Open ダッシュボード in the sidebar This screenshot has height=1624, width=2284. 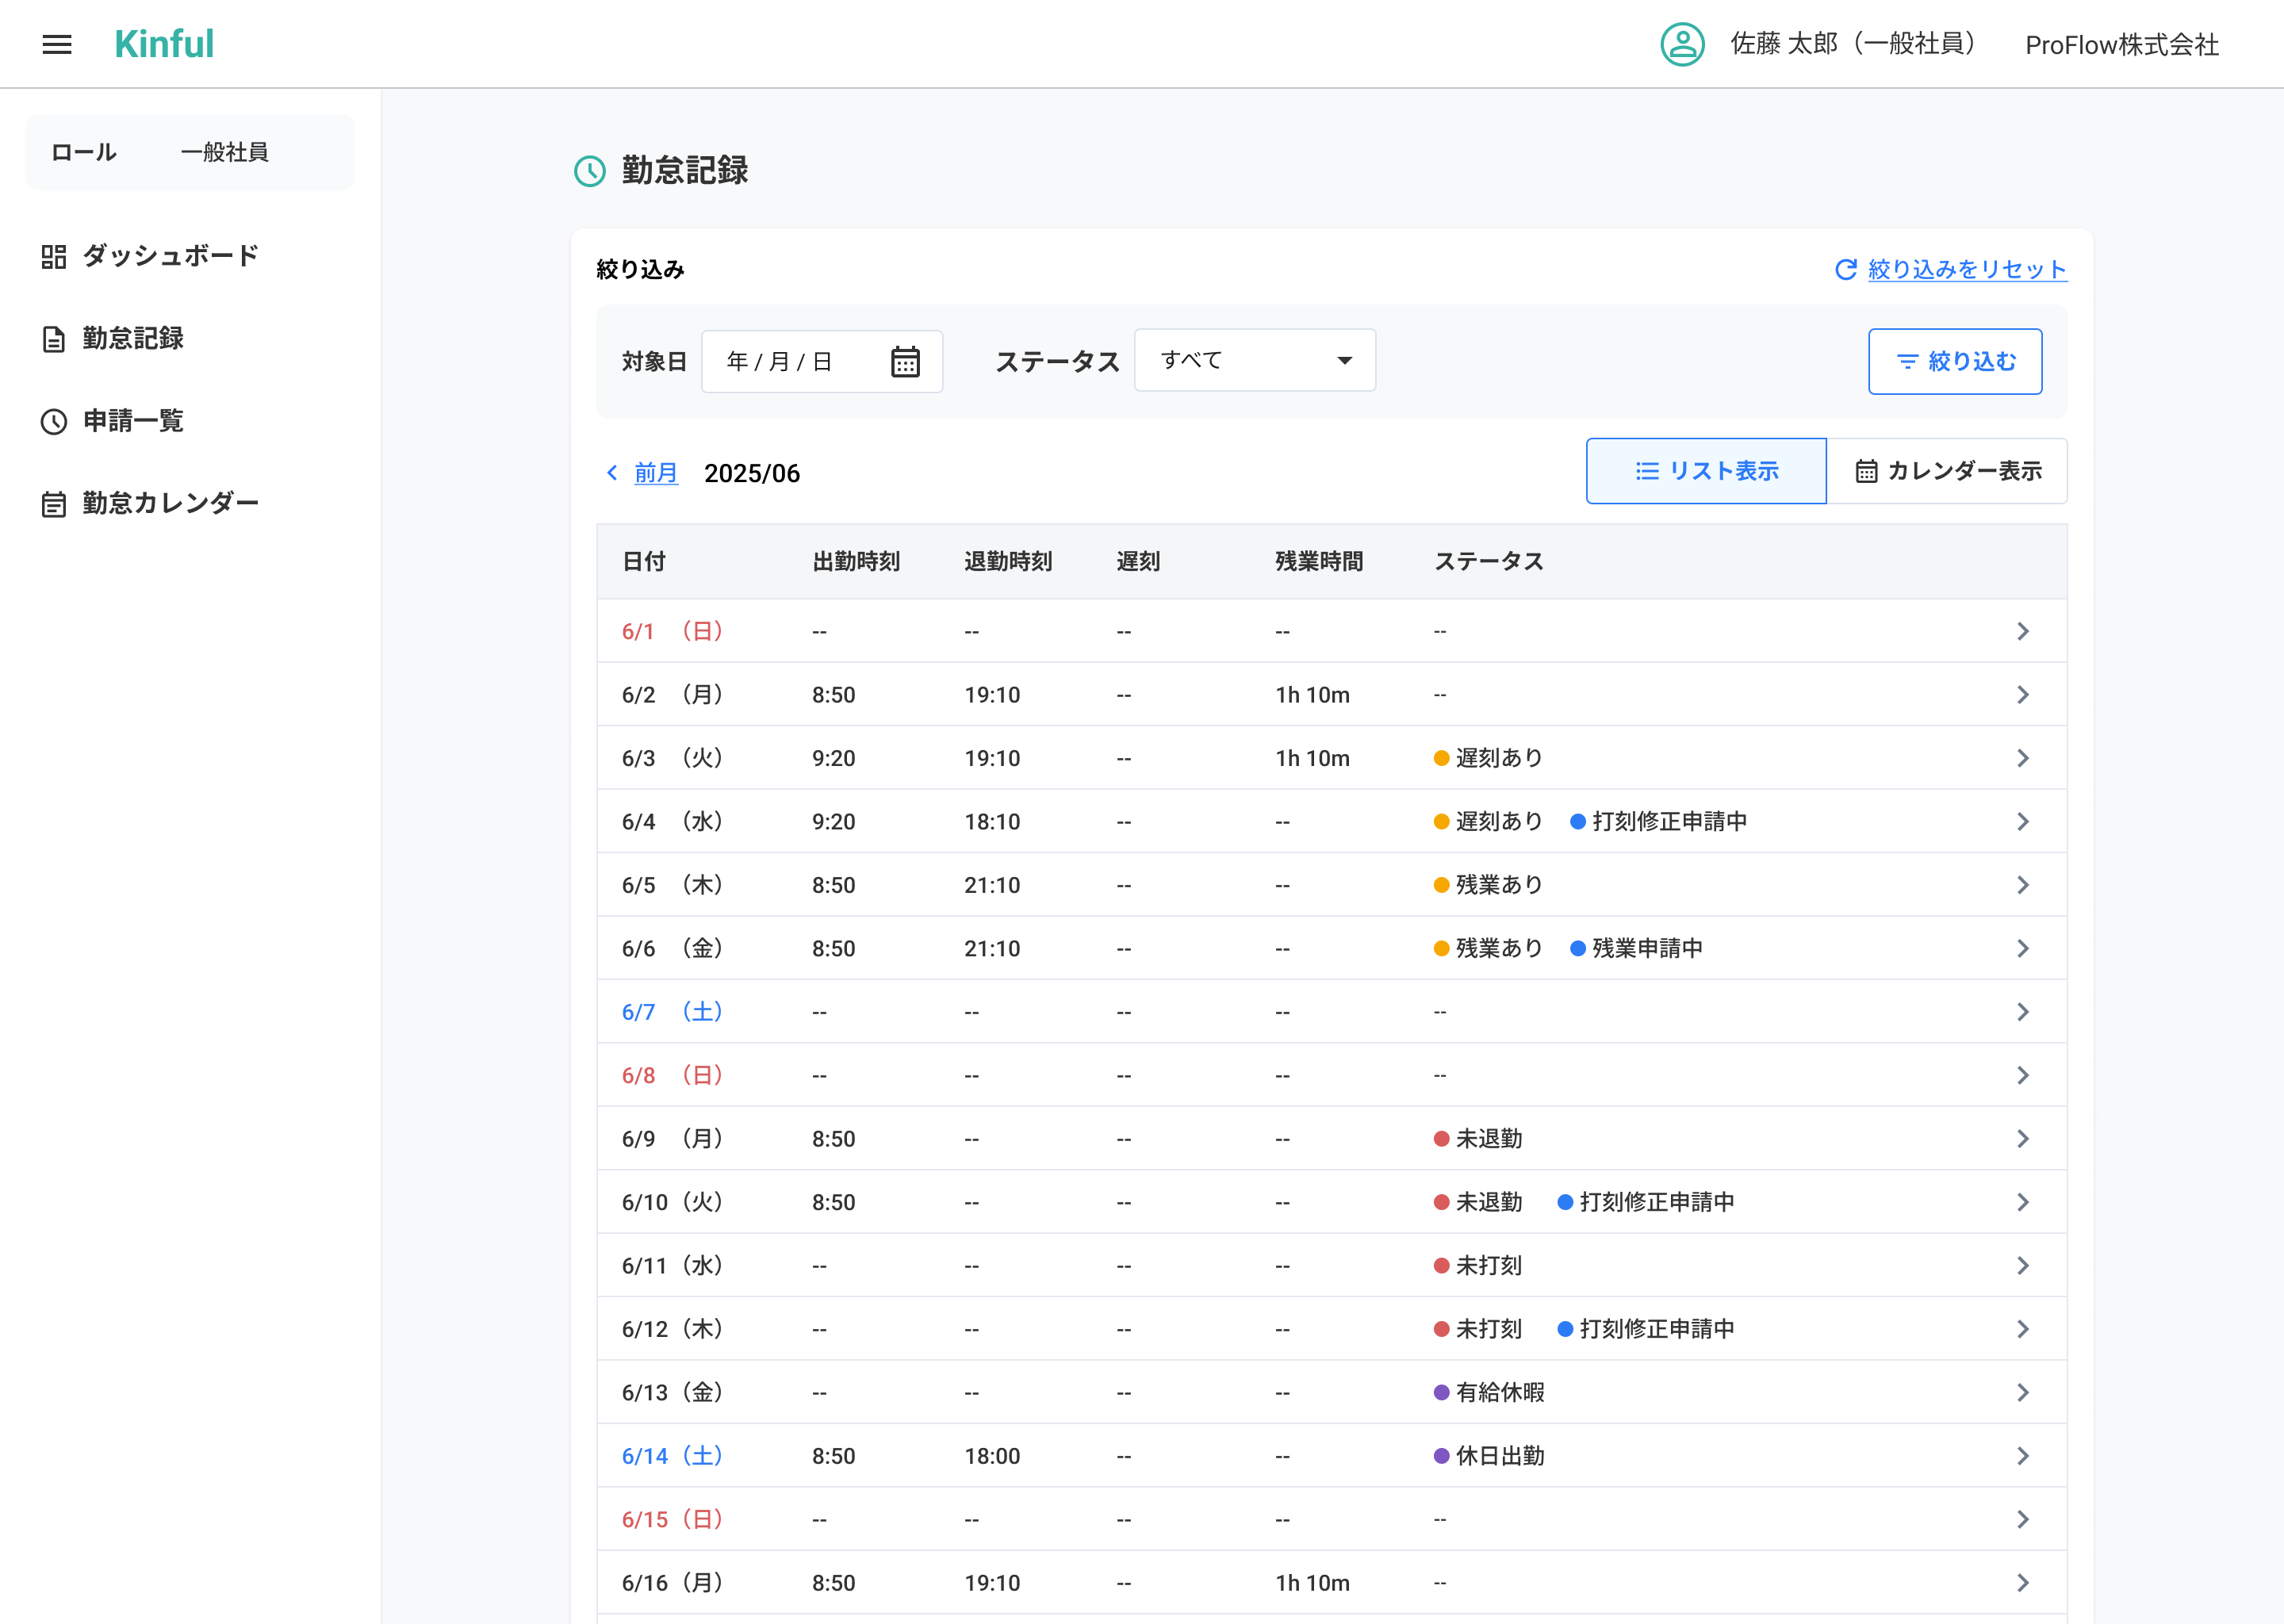170,256
